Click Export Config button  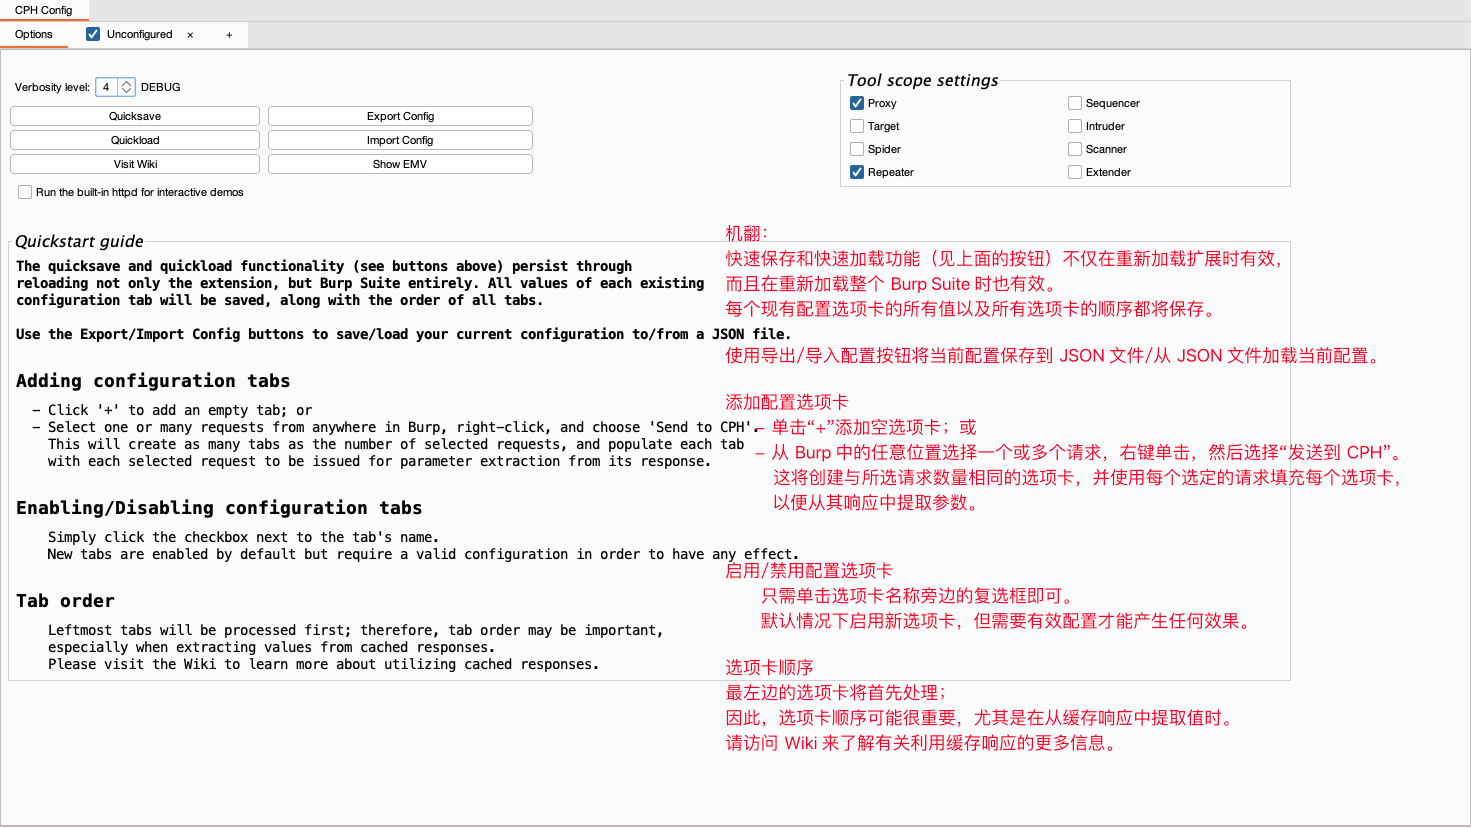(x=400, y=116)
